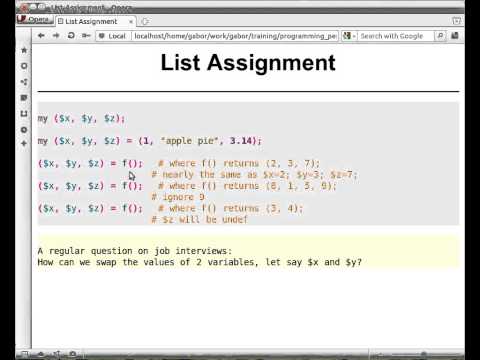Image resolution: width=480 pixels, height=360 pixels.
Task: Click the plus icon to add a panel
Action: pyautogui.click(x=24, y=144)
